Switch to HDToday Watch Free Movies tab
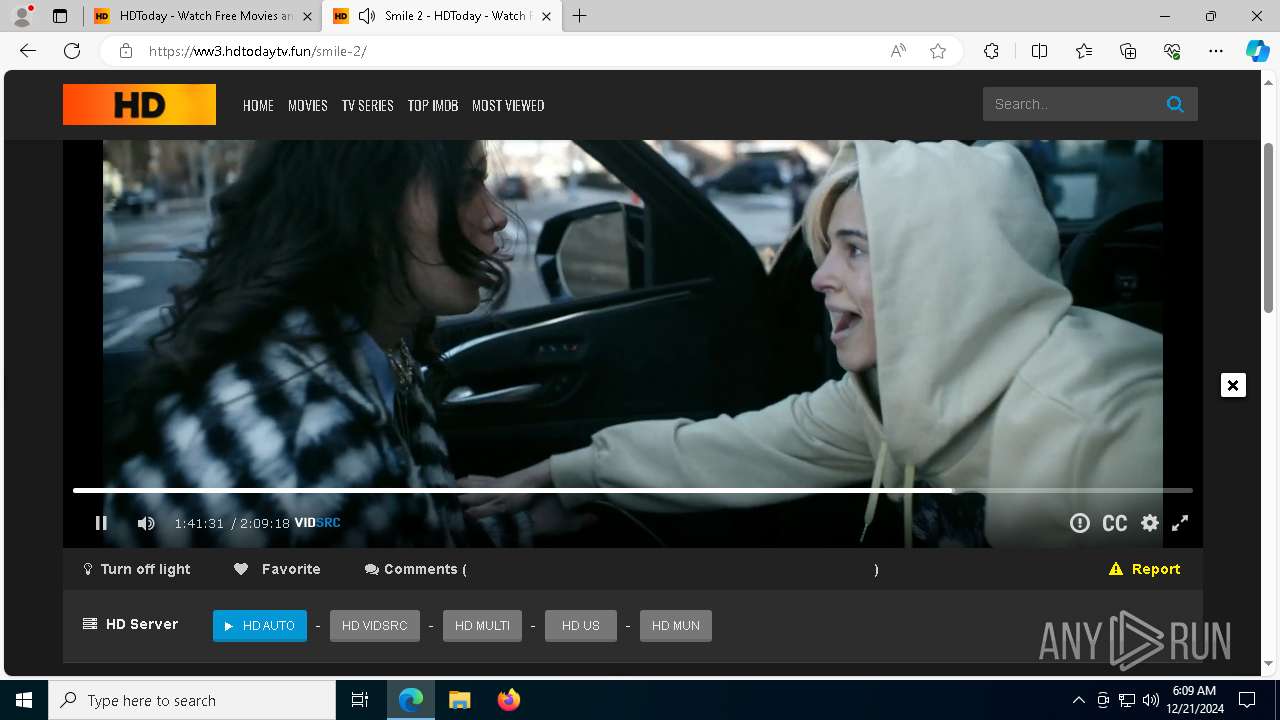This screenshot has height=720, width=1280. coord(201,16)
